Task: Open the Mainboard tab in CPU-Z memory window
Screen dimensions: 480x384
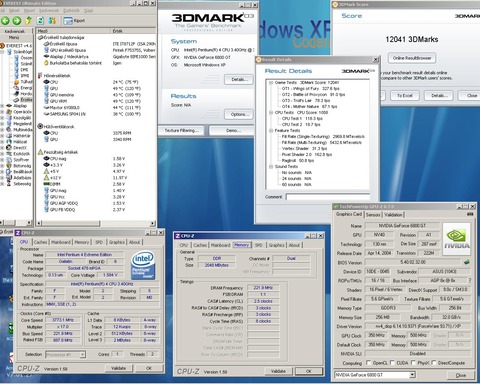Action: pyautogui.click(x=220, y=245)
